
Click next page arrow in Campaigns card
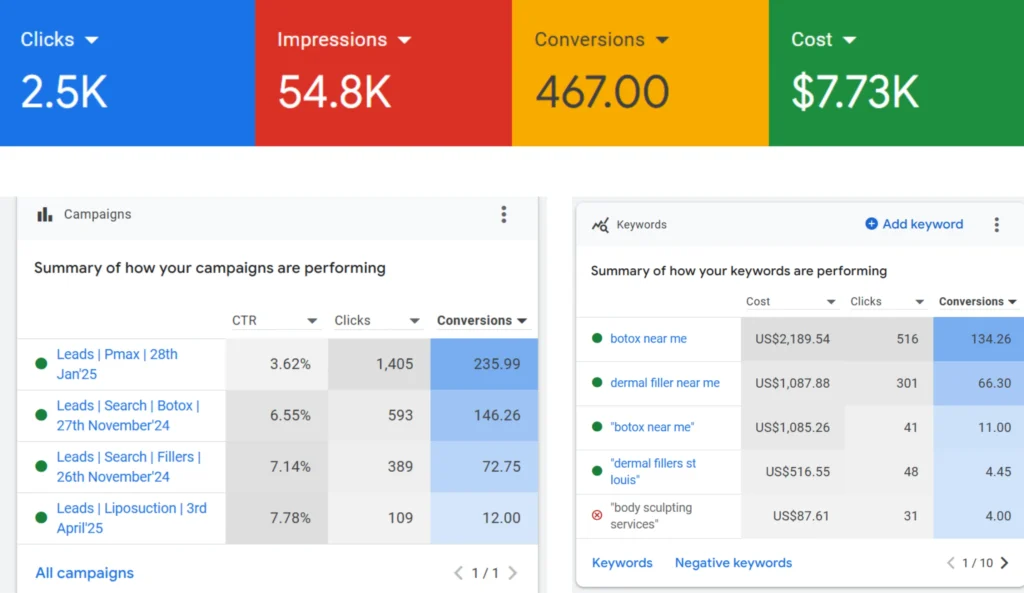point(513,573)
